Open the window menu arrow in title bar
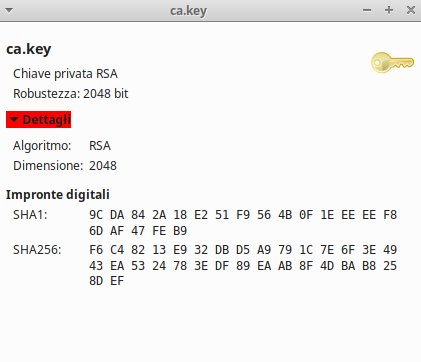Viewport: 421px width, 362px height. (9, 10)
